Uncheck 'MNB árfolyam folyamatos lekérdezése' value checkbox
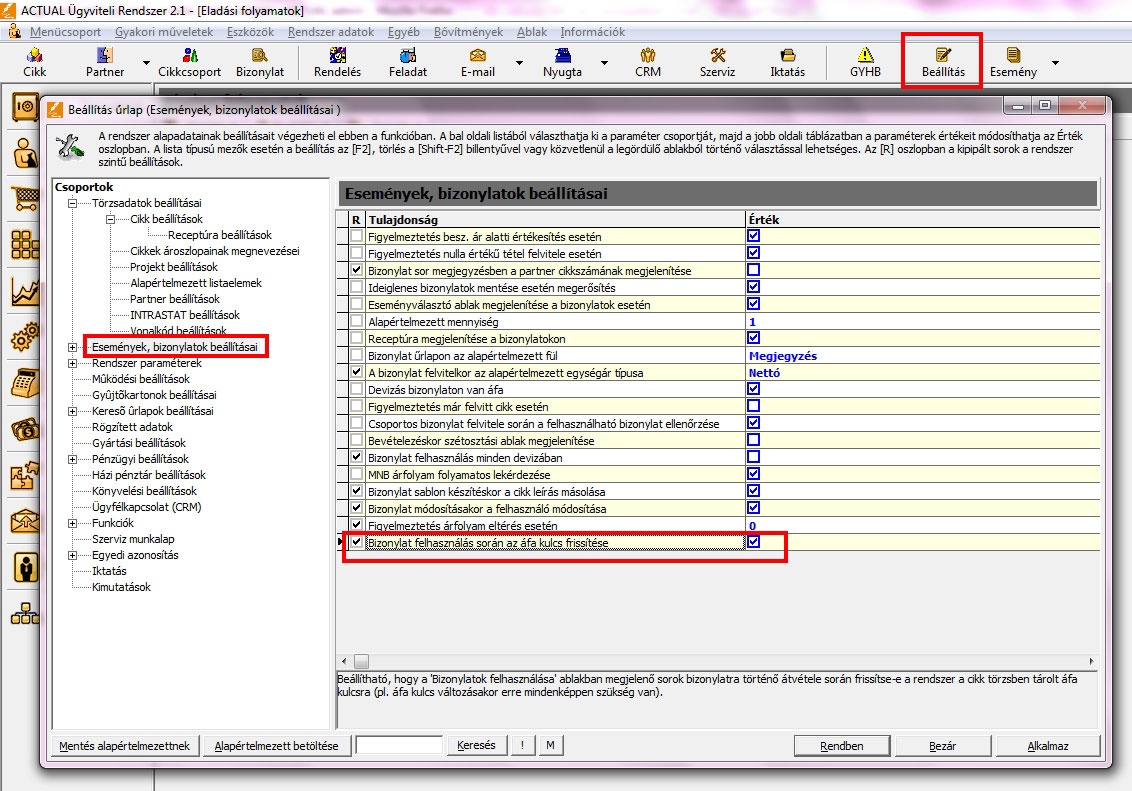The height and width of the screenshot is (791, 1132). (x=754, y=474)
